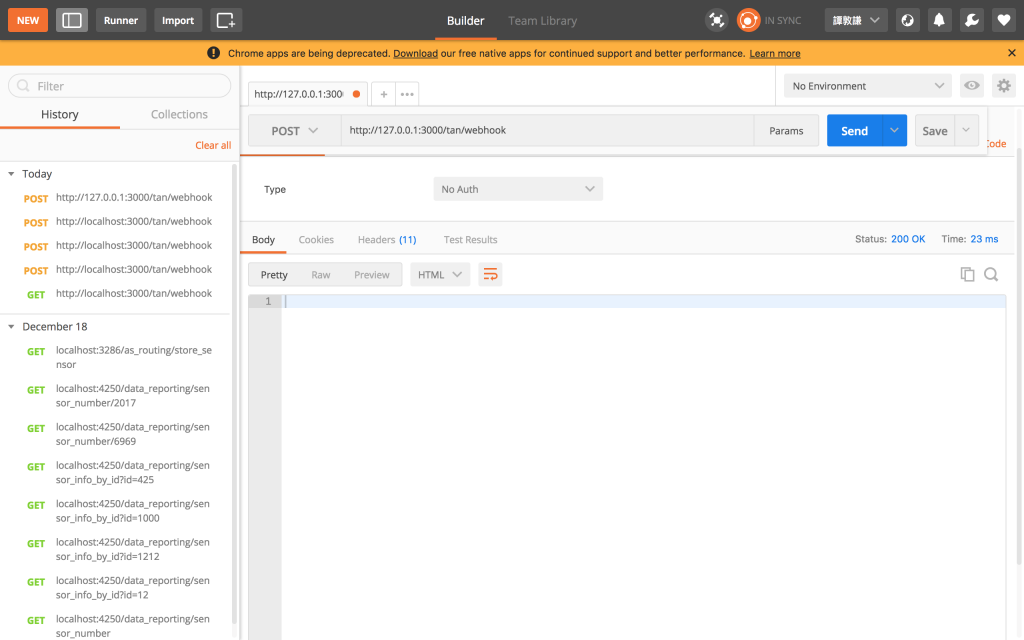
Task: Open the Send button dropdown arrow
Action: point(894,131)
